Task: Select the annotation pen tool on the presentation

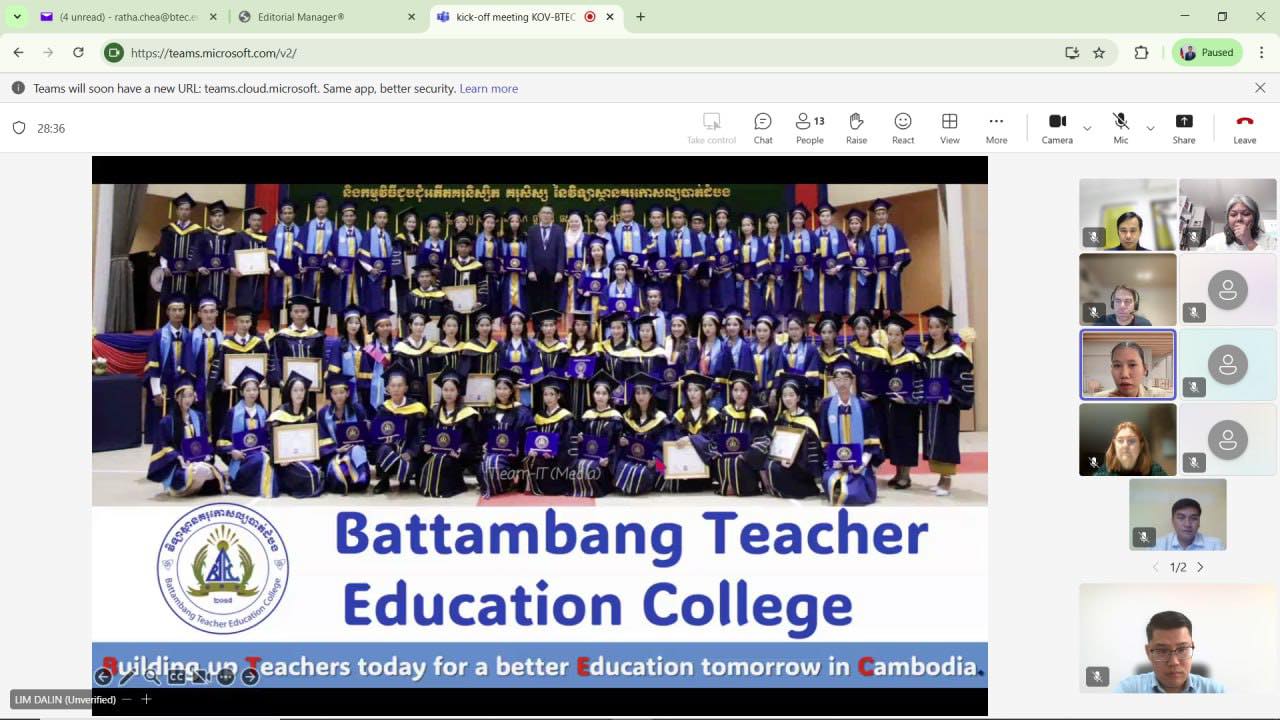Action: 127,676
